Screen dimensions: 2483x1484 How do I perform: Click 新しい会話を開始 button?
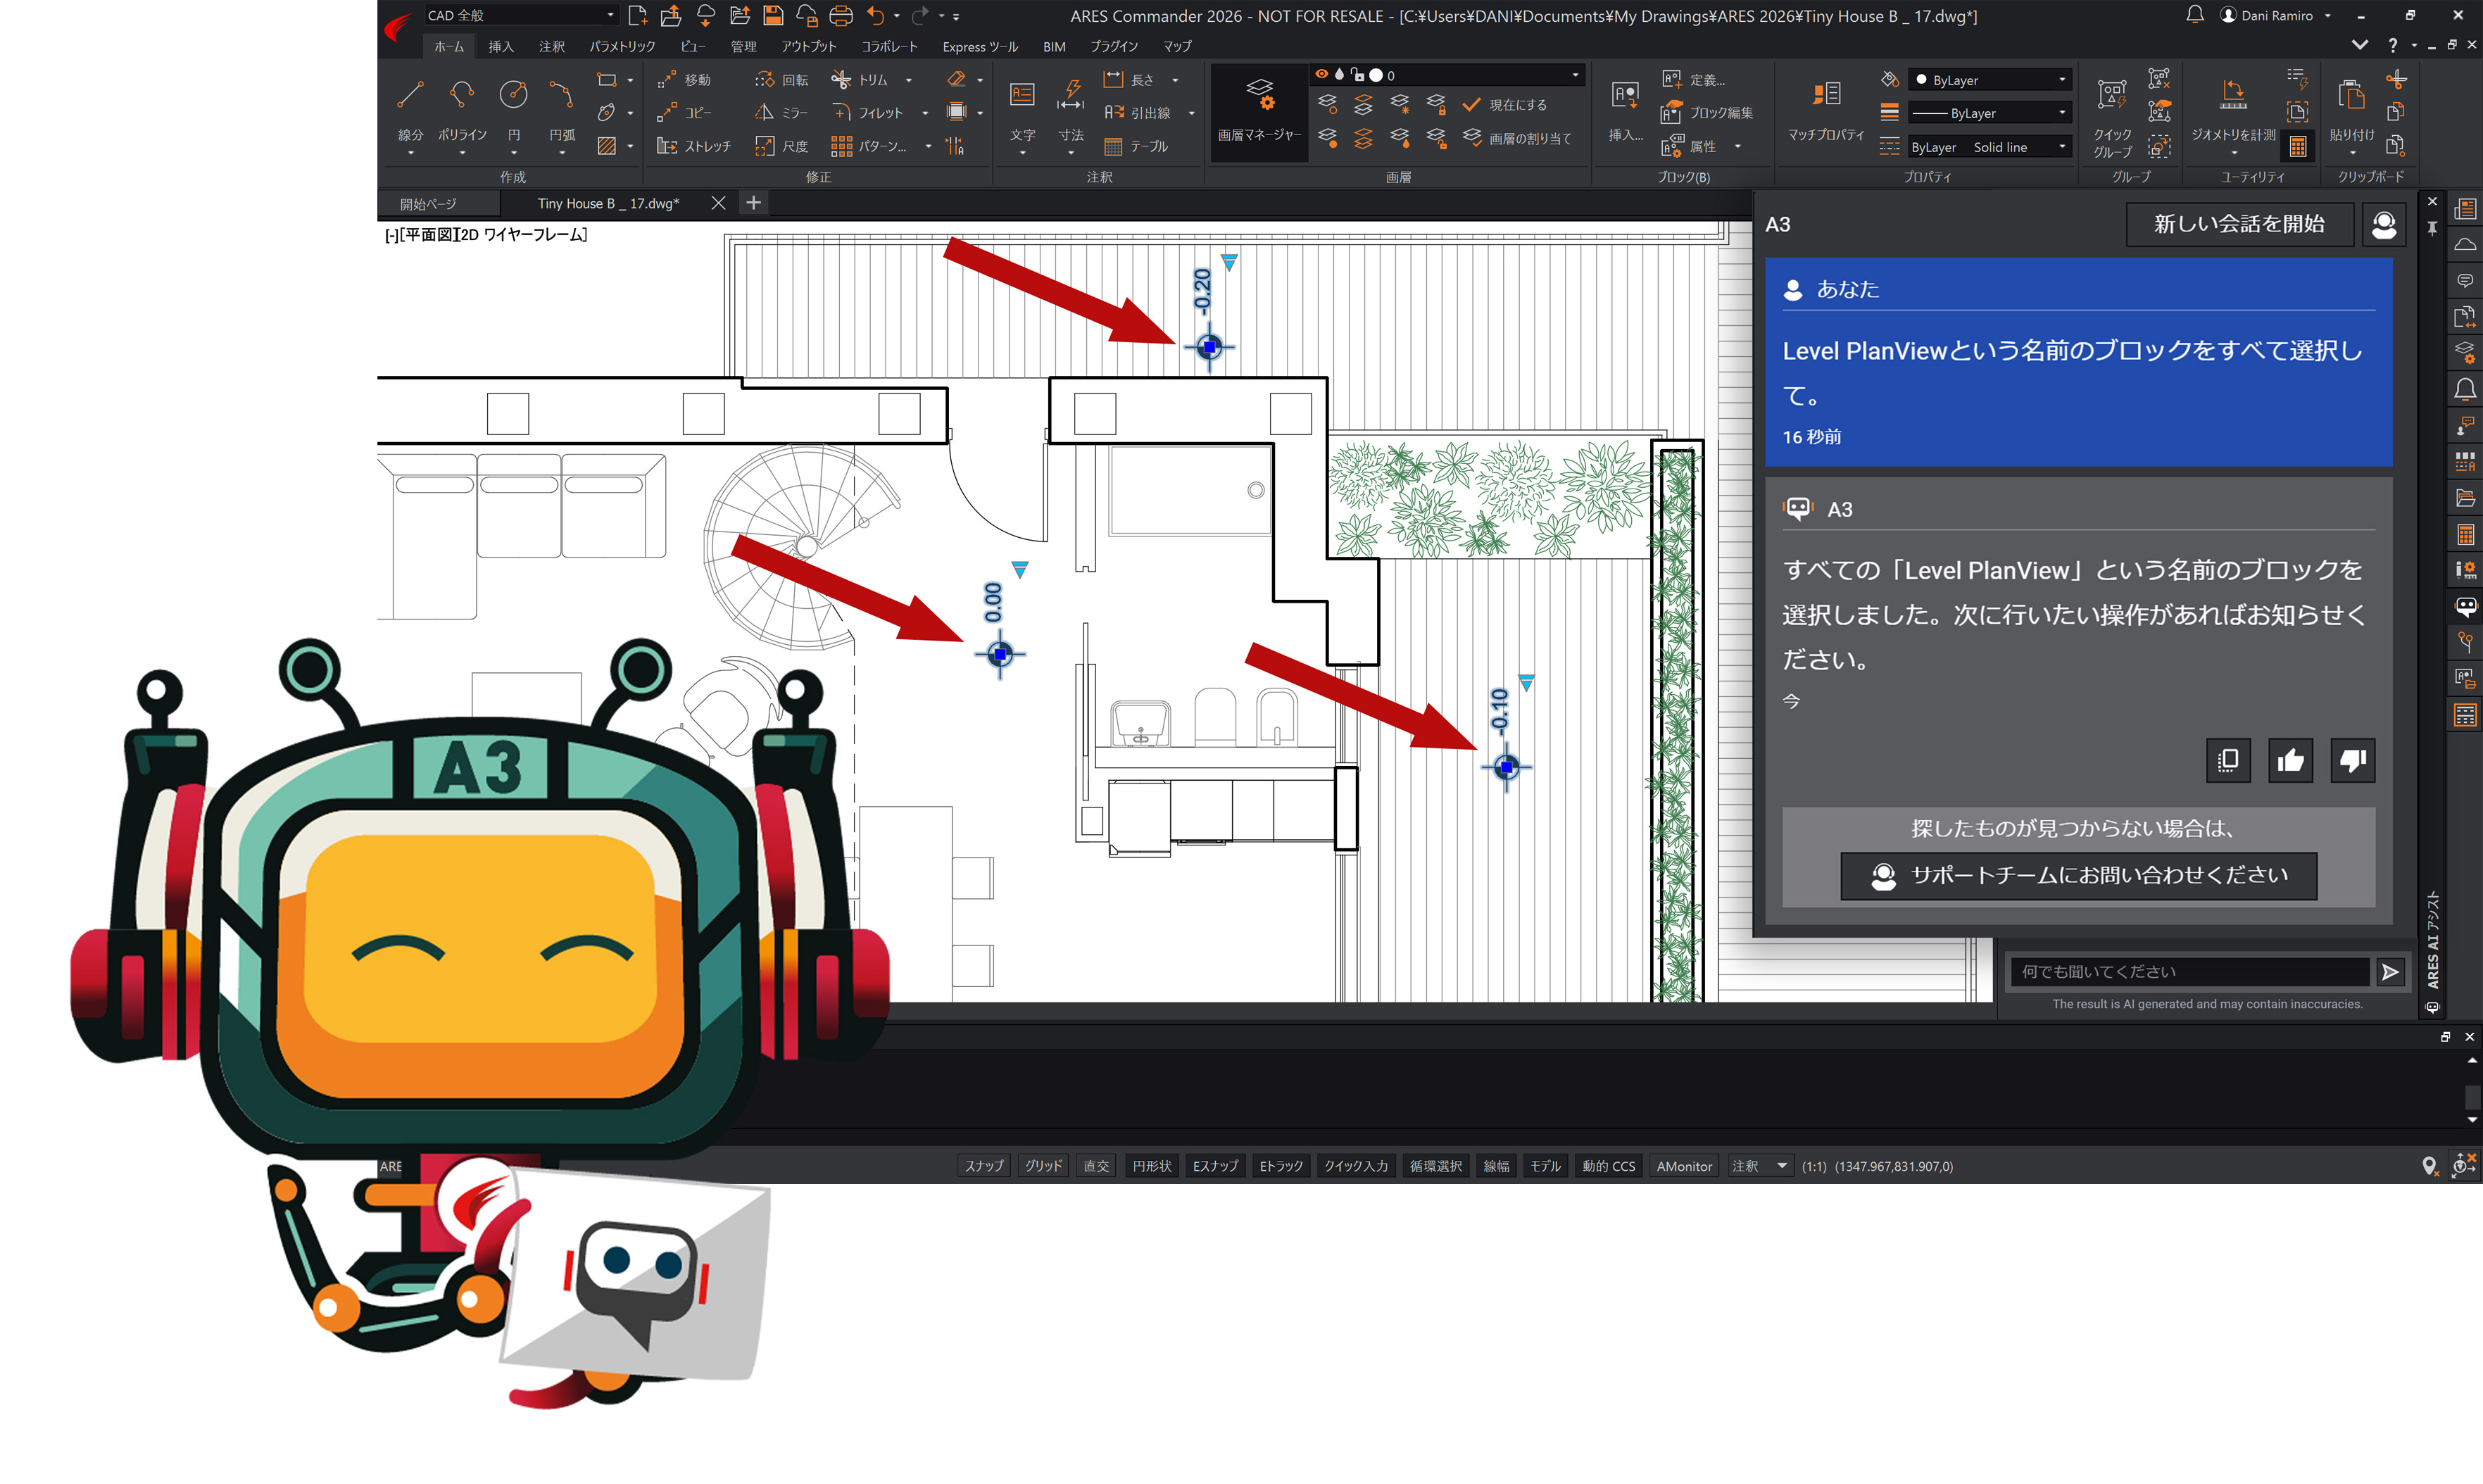[2238, 224]
